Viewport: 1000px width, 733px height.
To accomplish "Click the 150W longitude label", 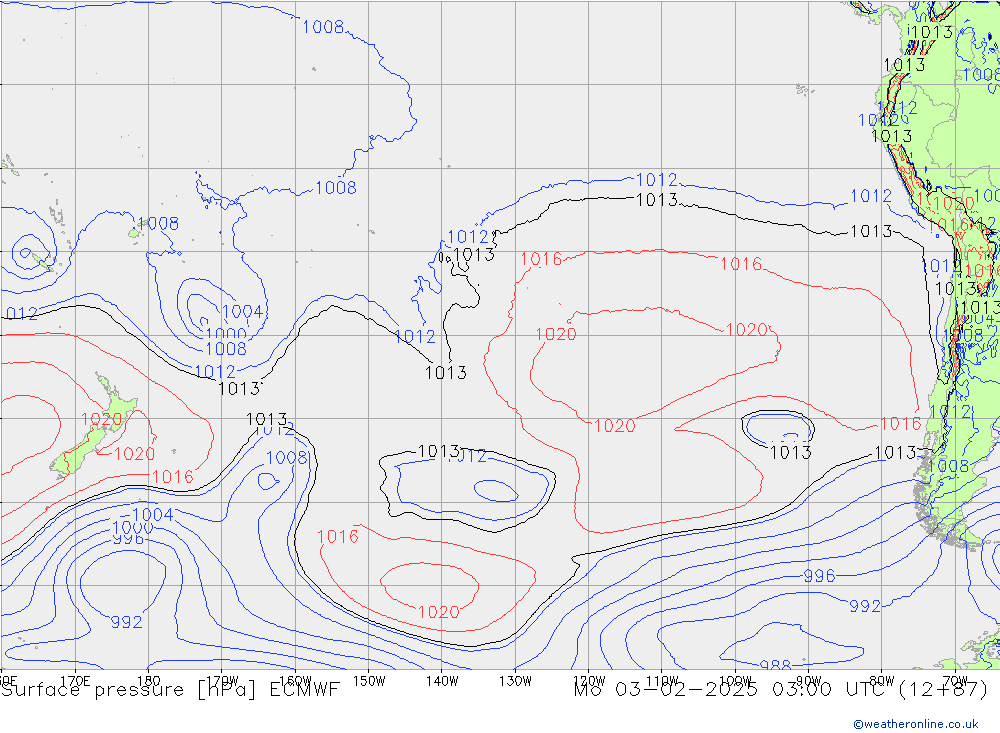I will click(369, 681).
